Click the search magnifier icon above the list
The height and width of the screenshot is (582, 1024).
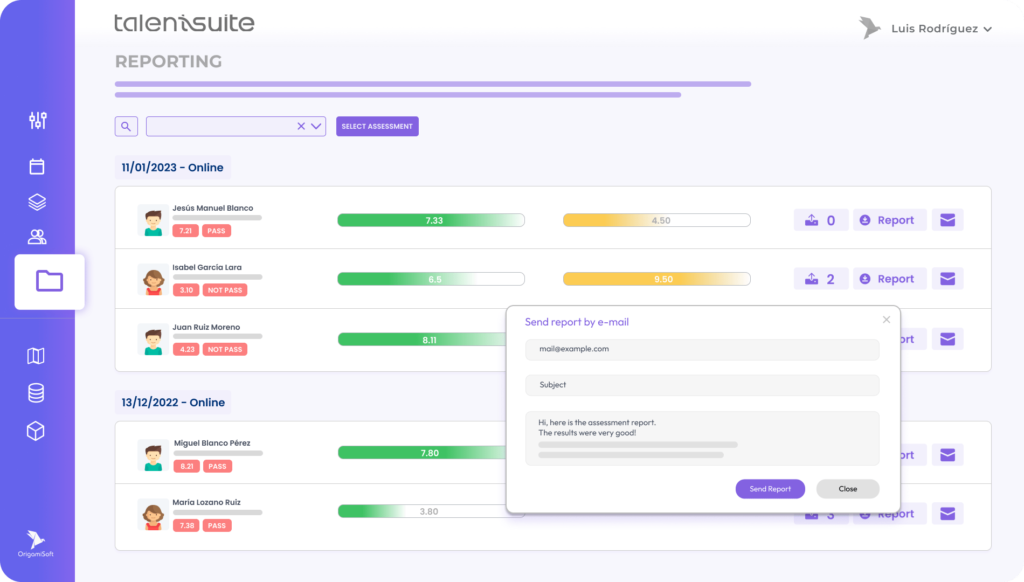126,126
